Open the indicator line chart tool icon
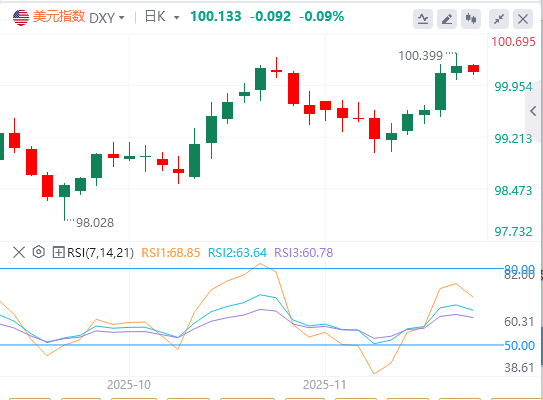543x400 pixels. point(423,19)
